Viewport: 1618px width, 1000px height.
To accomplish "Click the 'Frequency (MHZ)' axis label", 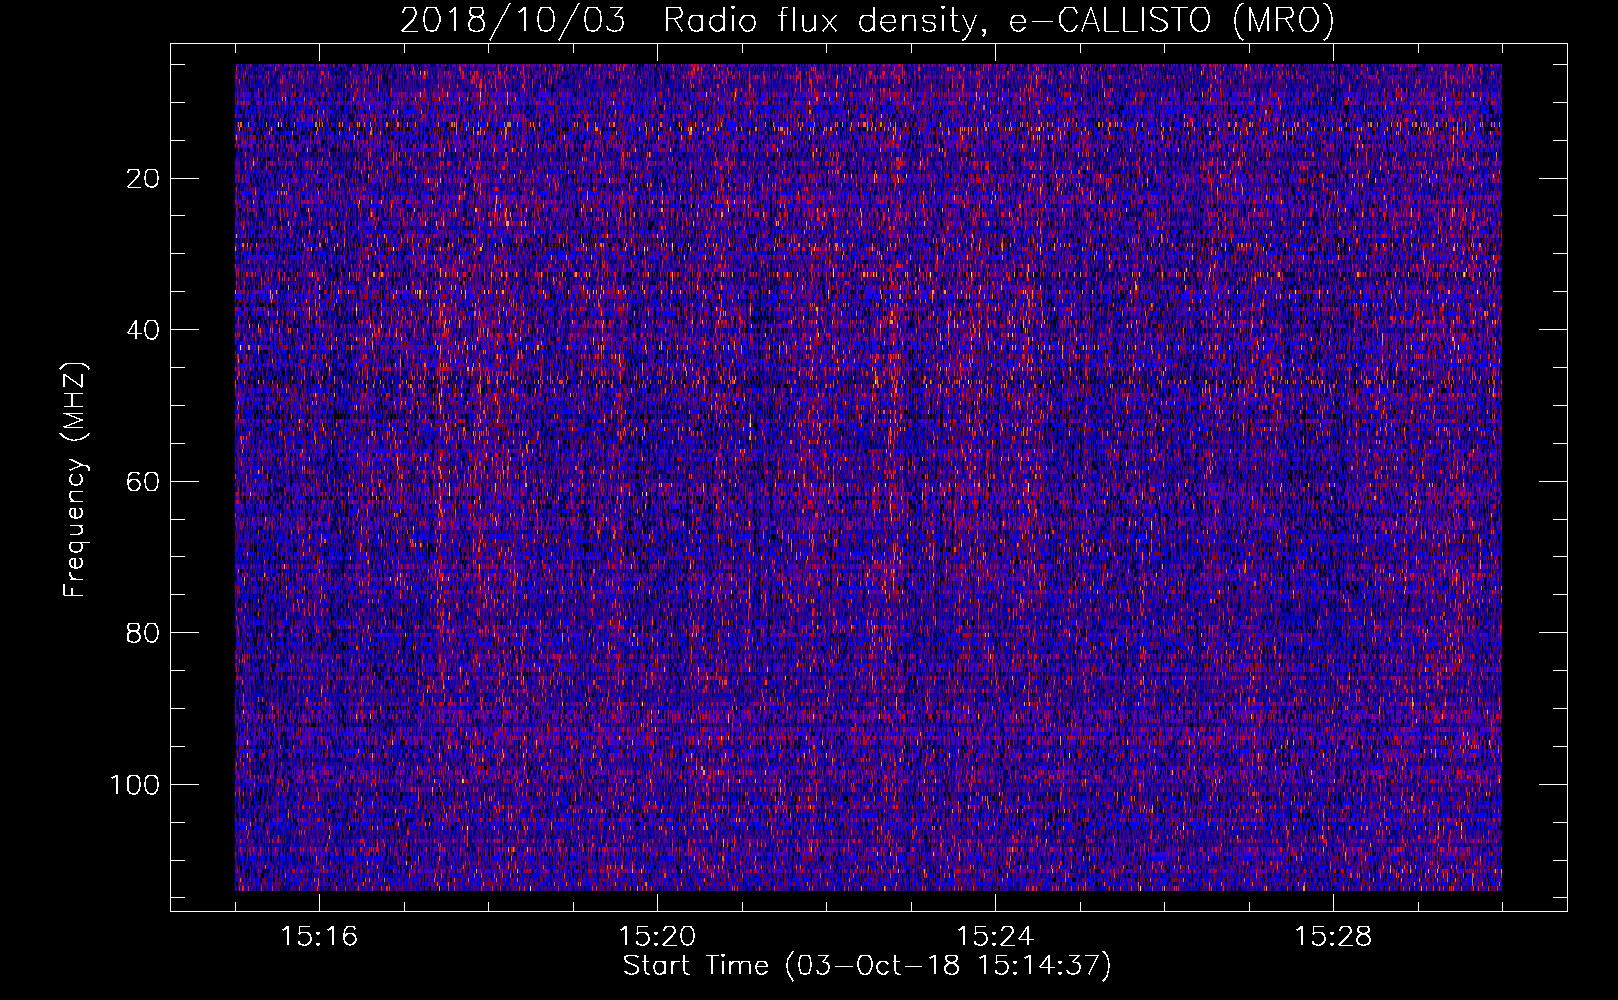I will (x=75, y=479).
